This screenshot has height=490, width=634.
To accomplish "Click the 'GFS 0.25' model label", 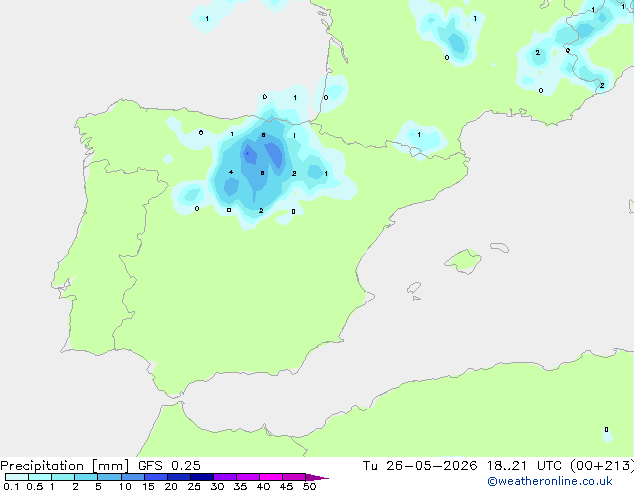I will click(169, 466).
